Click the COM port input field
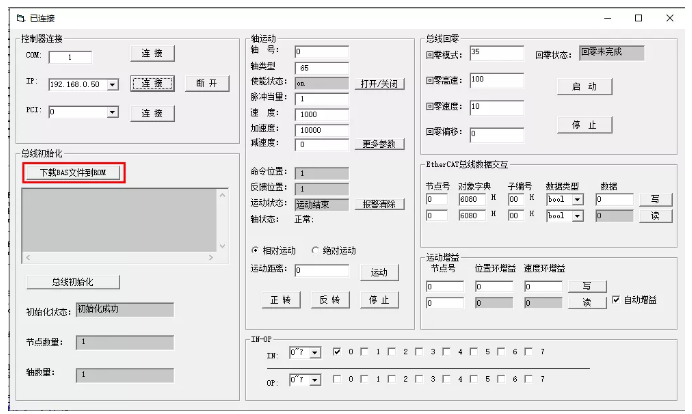Viewport: 692px width, 414px height. [70, 57]
